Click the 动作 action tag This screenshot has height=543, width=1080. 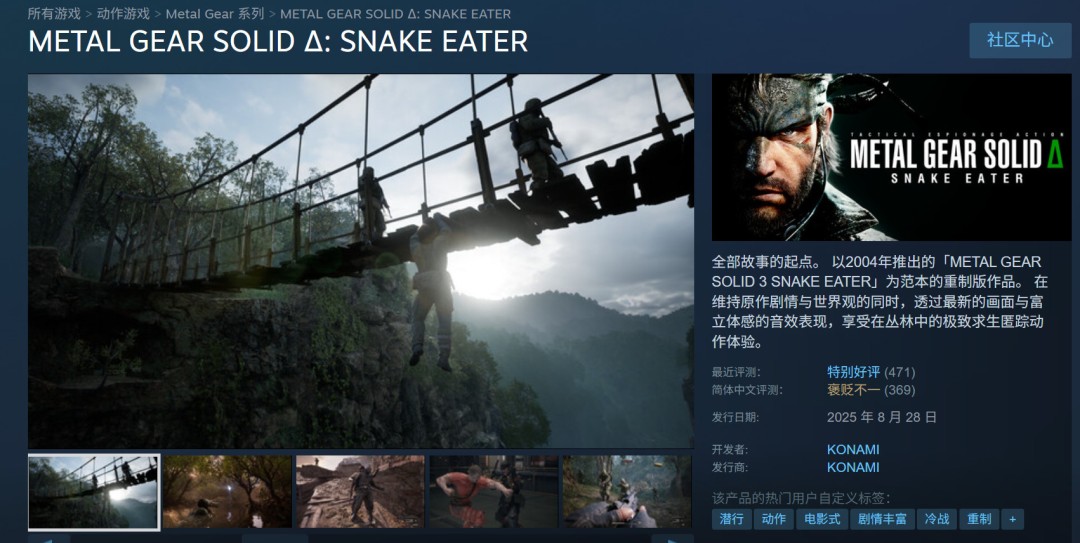pos(773,519)
